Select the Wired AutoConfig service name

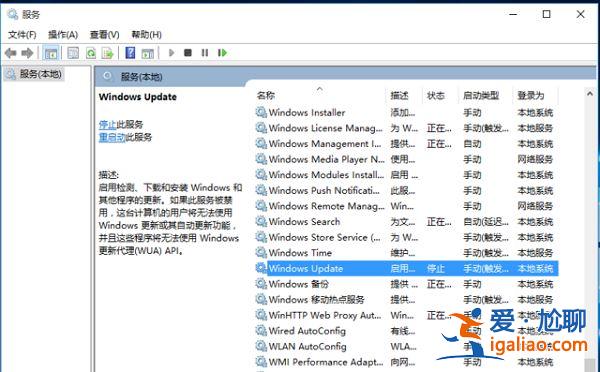point(307,331)
